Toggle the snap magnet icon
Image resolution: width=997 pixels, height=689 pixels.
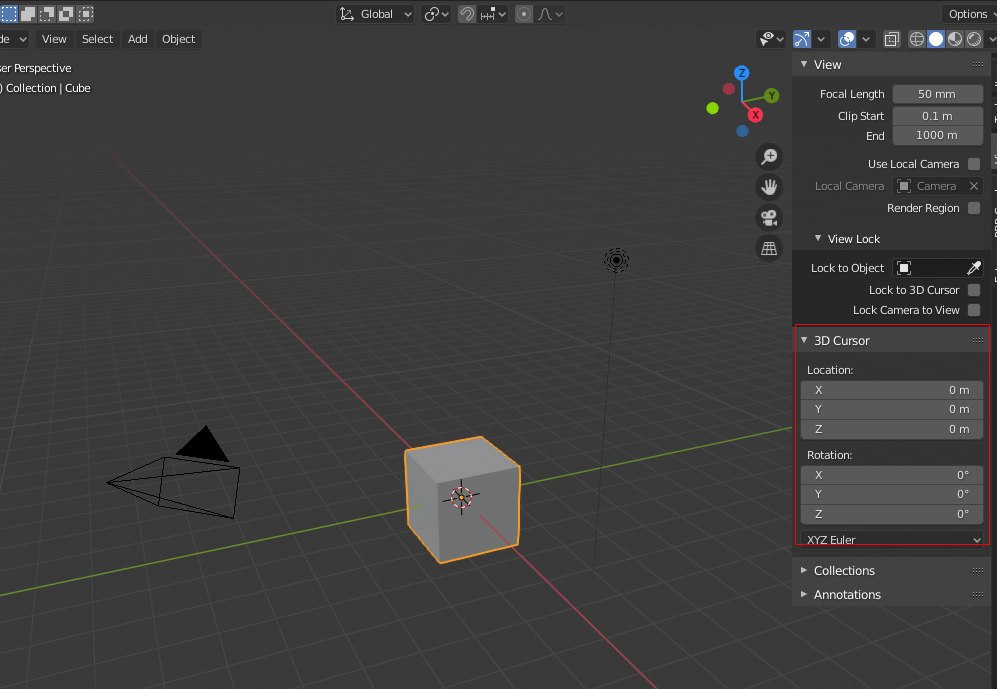coord(467,14)
